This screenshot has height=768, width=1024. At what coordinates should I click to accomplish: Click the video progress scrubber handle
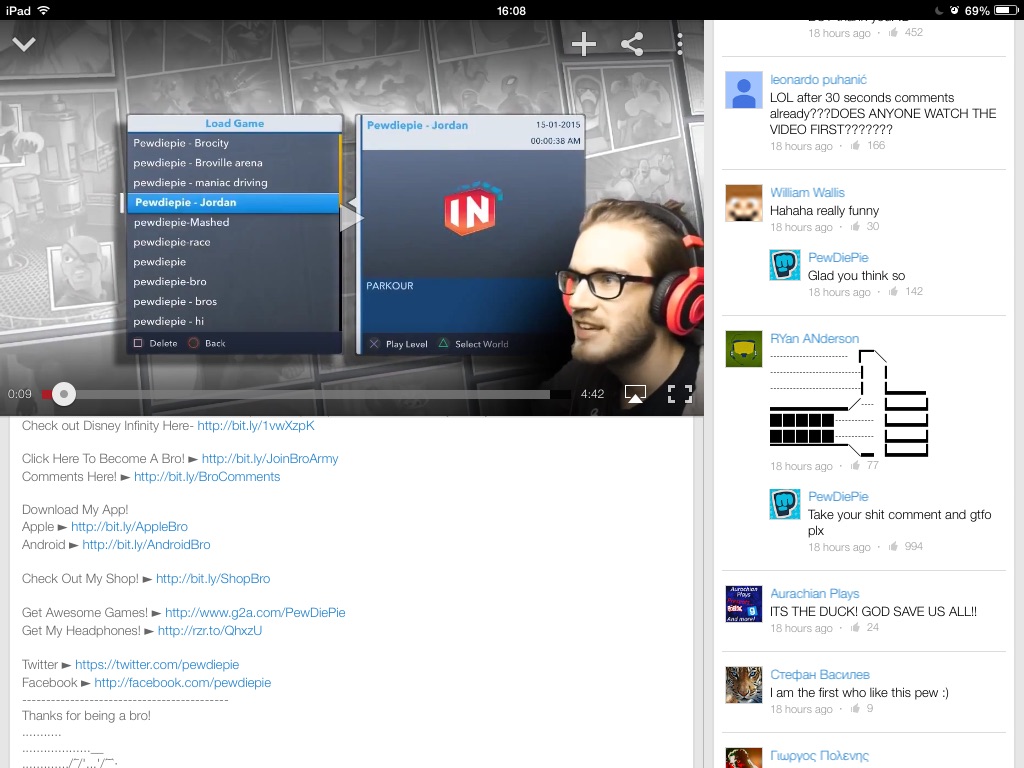point(64,394)
